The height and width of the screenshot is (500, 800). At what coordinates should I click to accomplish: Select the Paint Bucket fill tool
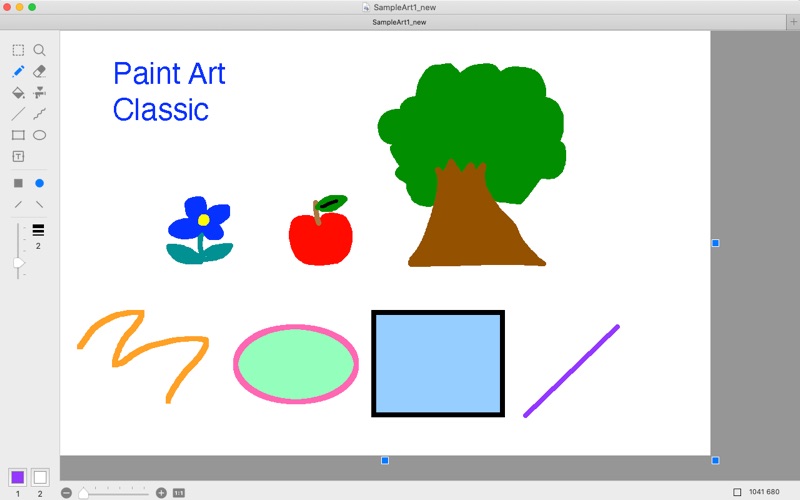pyautogui.click(x=18, y=92)
